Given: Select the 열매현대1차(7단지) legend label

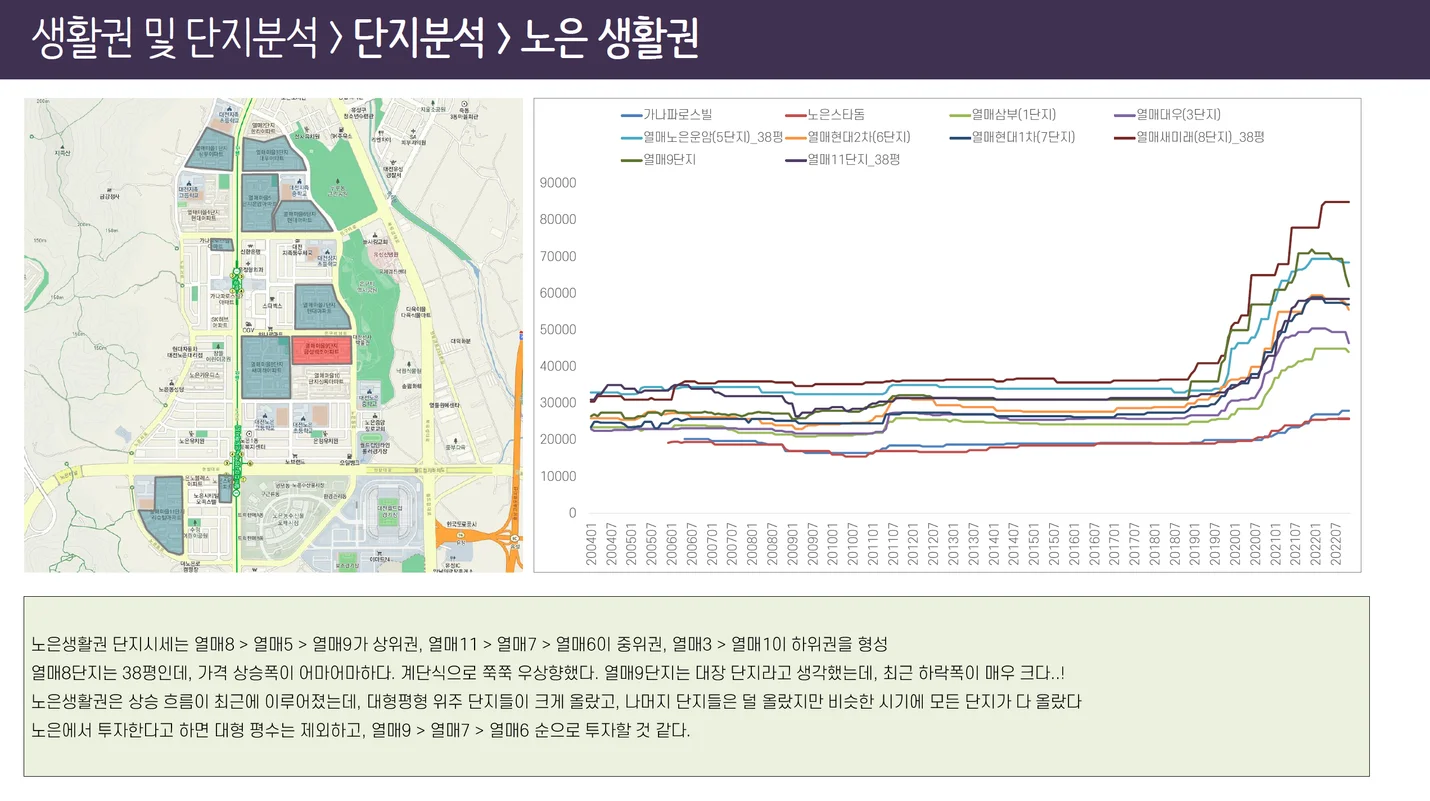Looking at the screenshot, I should pos(1023,137).
